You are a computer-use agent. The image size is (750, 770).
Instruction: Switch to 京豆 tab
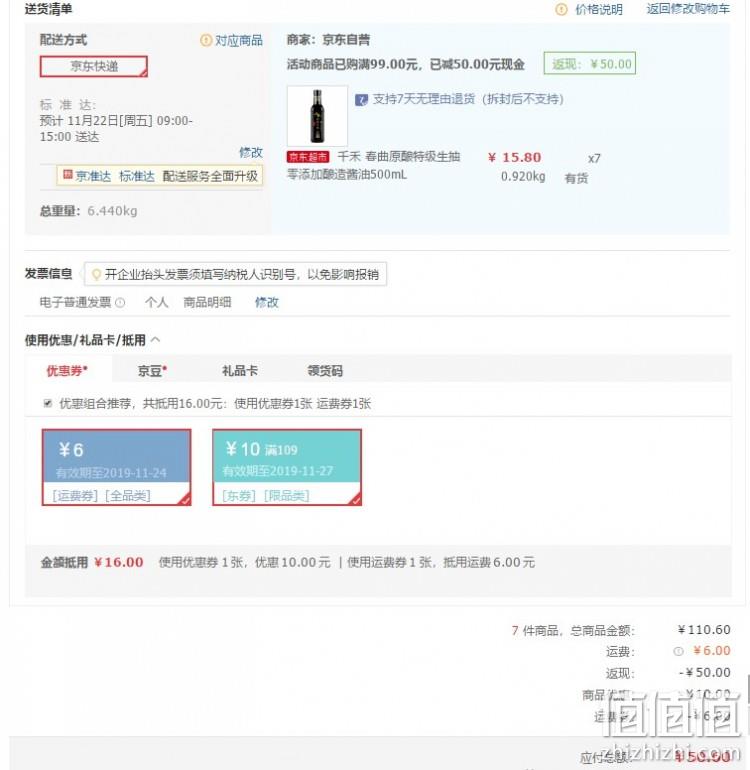point(152,371)
